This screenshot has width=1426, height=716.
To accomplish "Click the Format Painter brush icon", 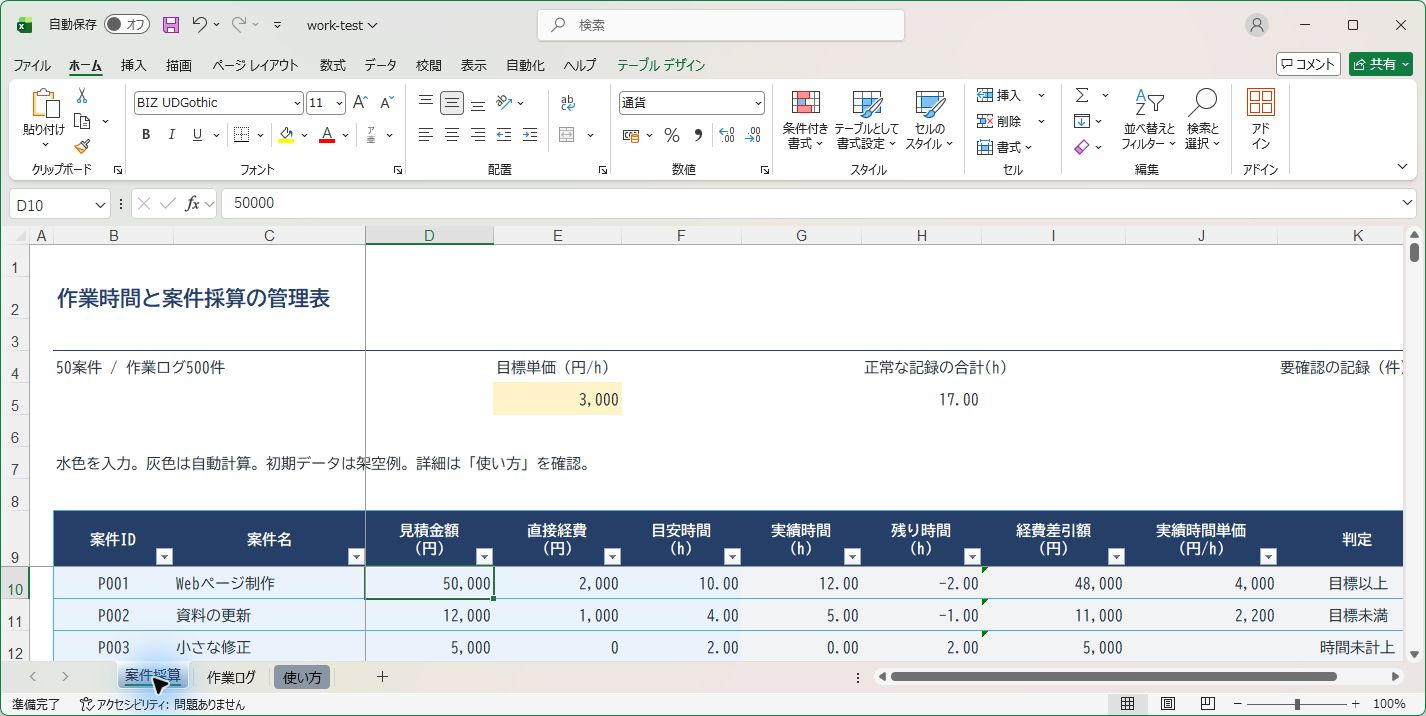I will [82, 146].
